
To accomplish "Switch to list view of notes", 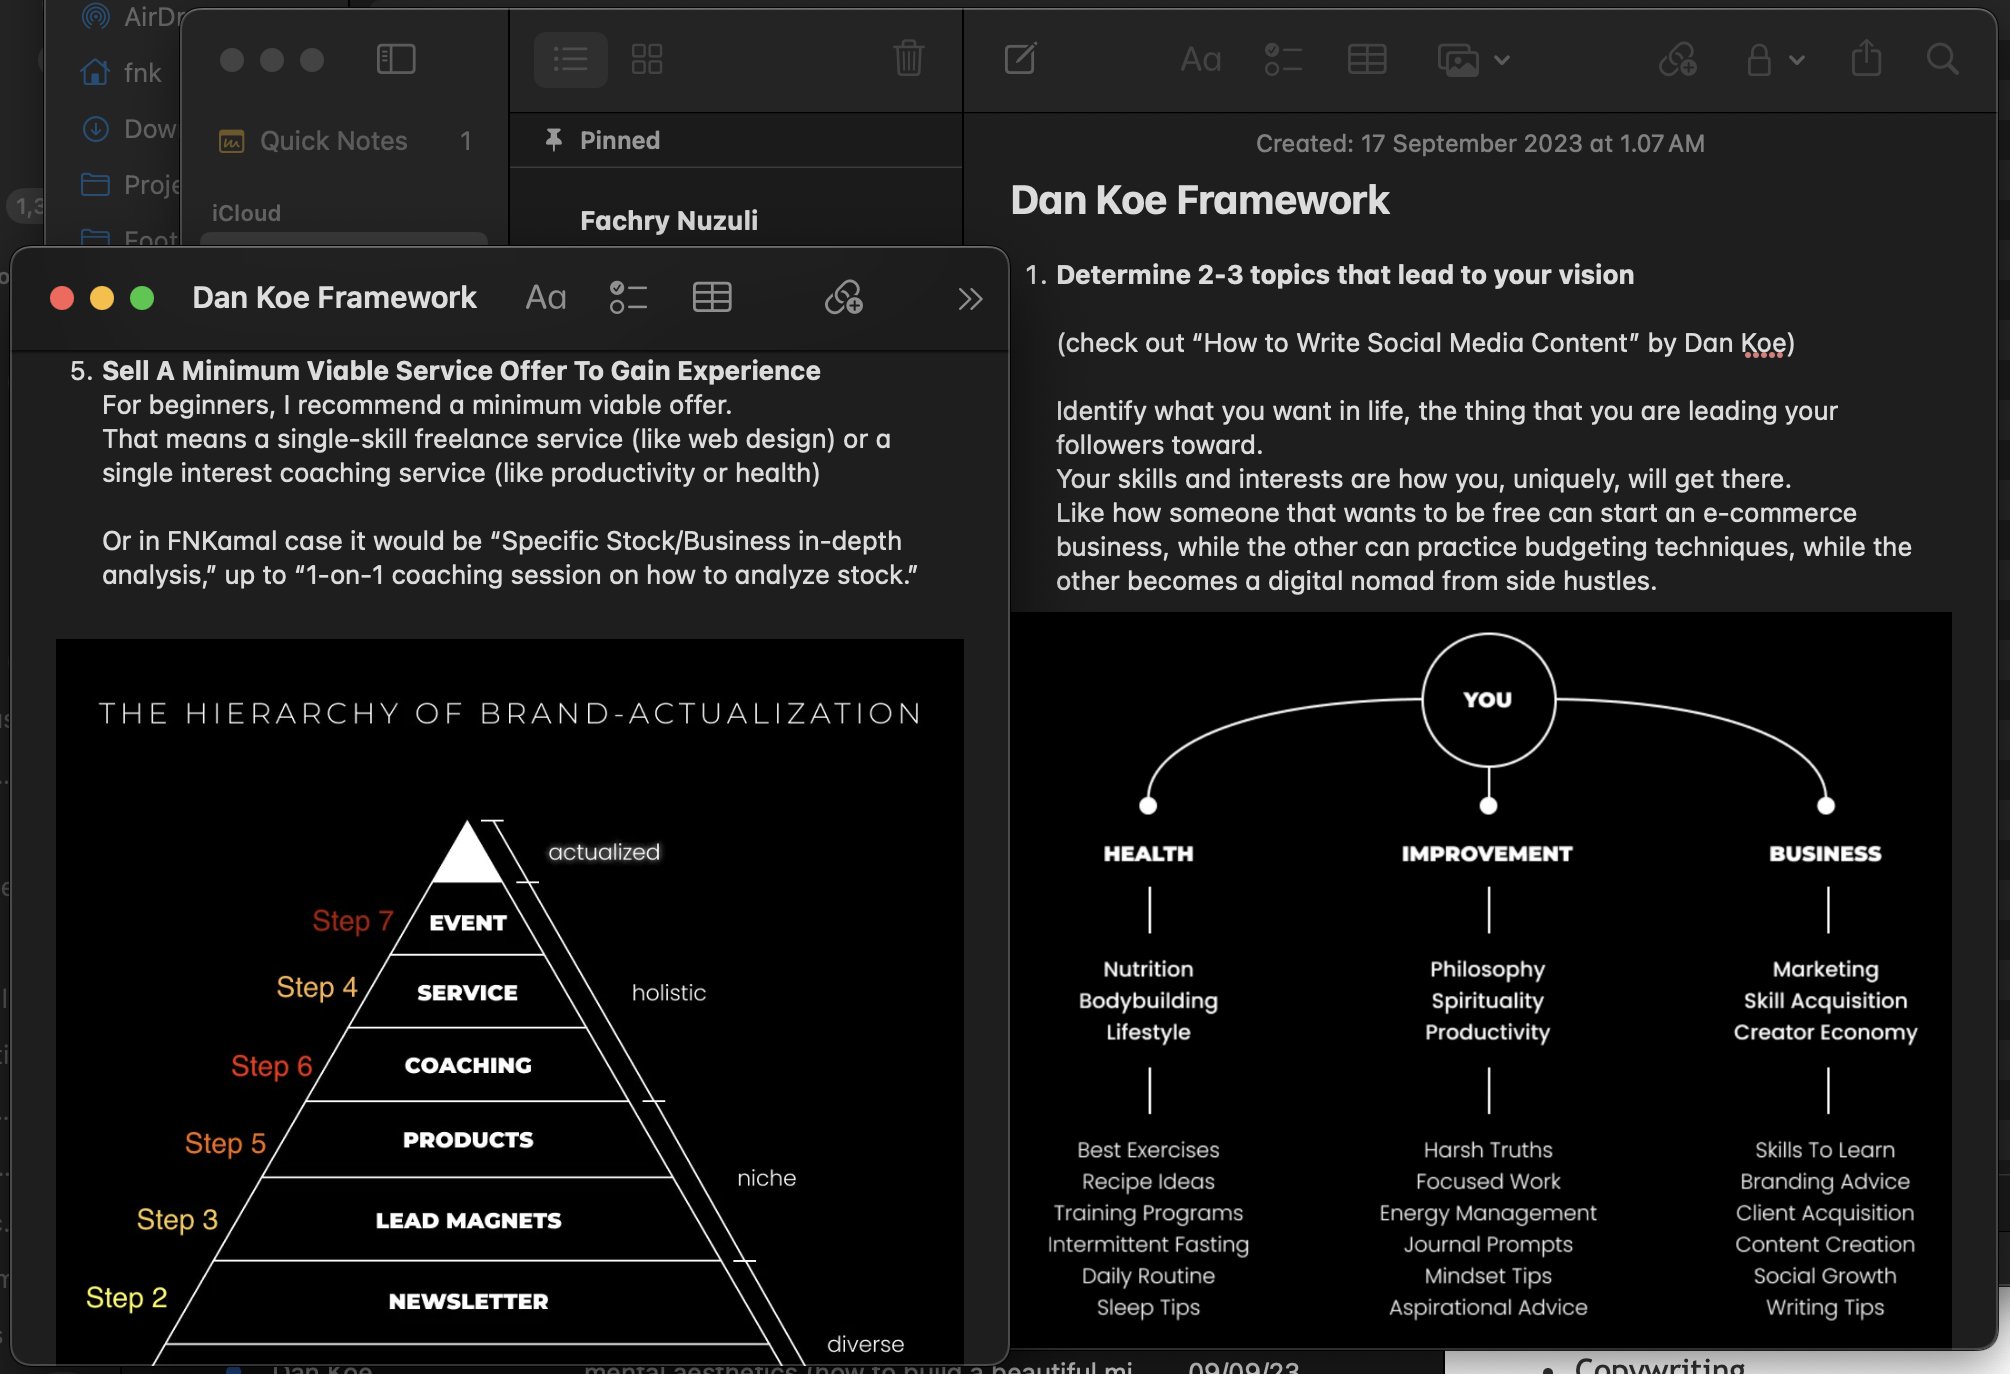I will click(570, 59).
